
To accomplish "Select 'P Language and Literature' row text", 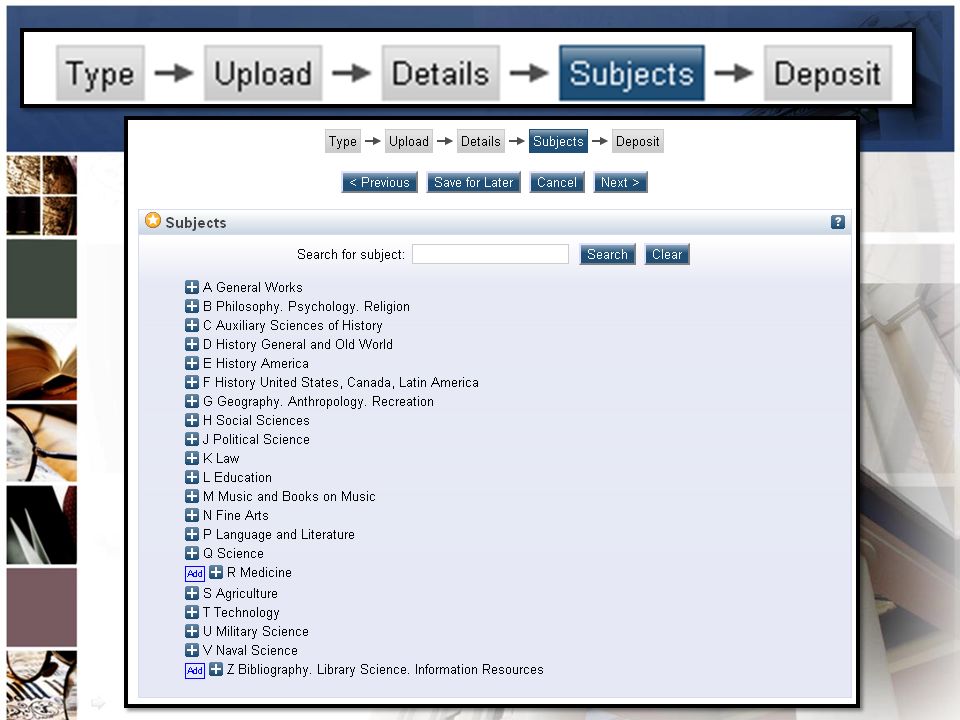I will point(279,534).
